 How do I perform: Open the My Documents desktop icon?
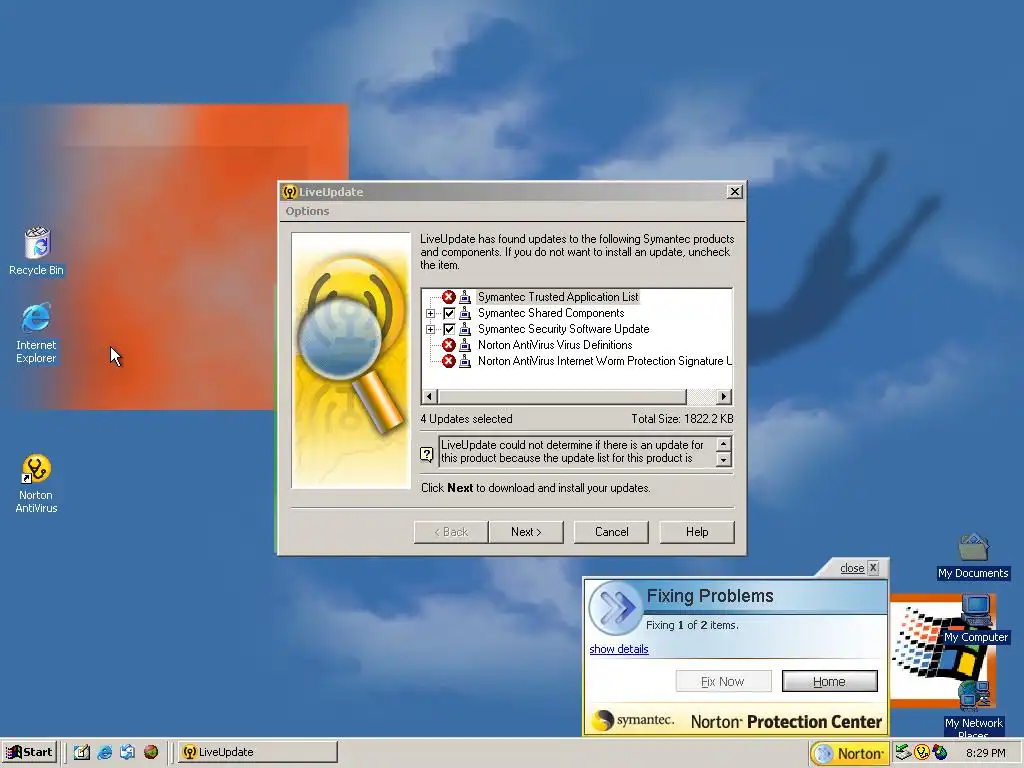click(973, 556)
